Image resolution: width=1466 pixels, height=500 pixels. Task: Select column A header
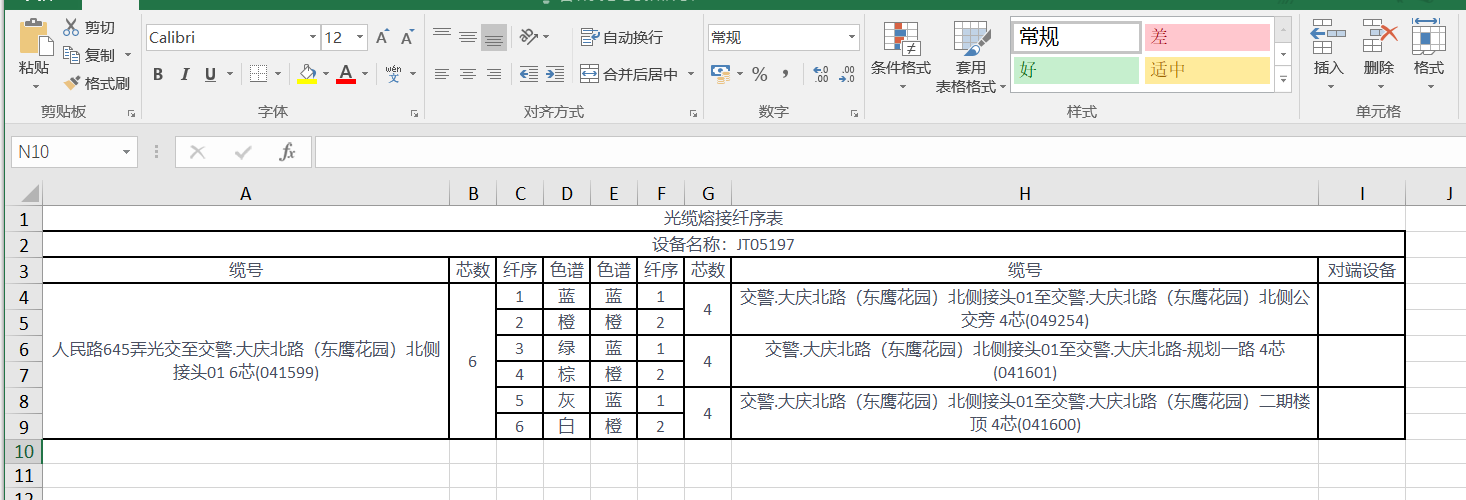(246, 194)
